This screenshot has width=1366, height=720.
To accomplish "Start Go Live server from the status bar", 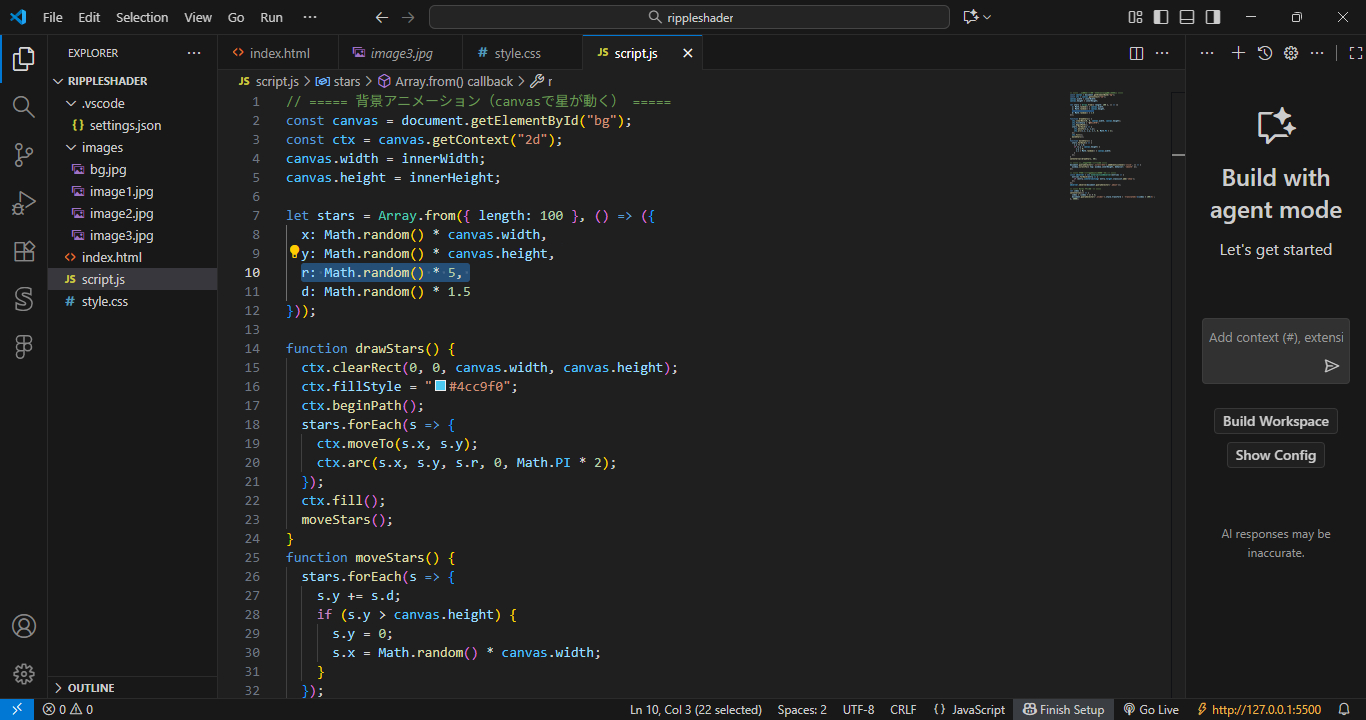I will tap(1151, 709).
